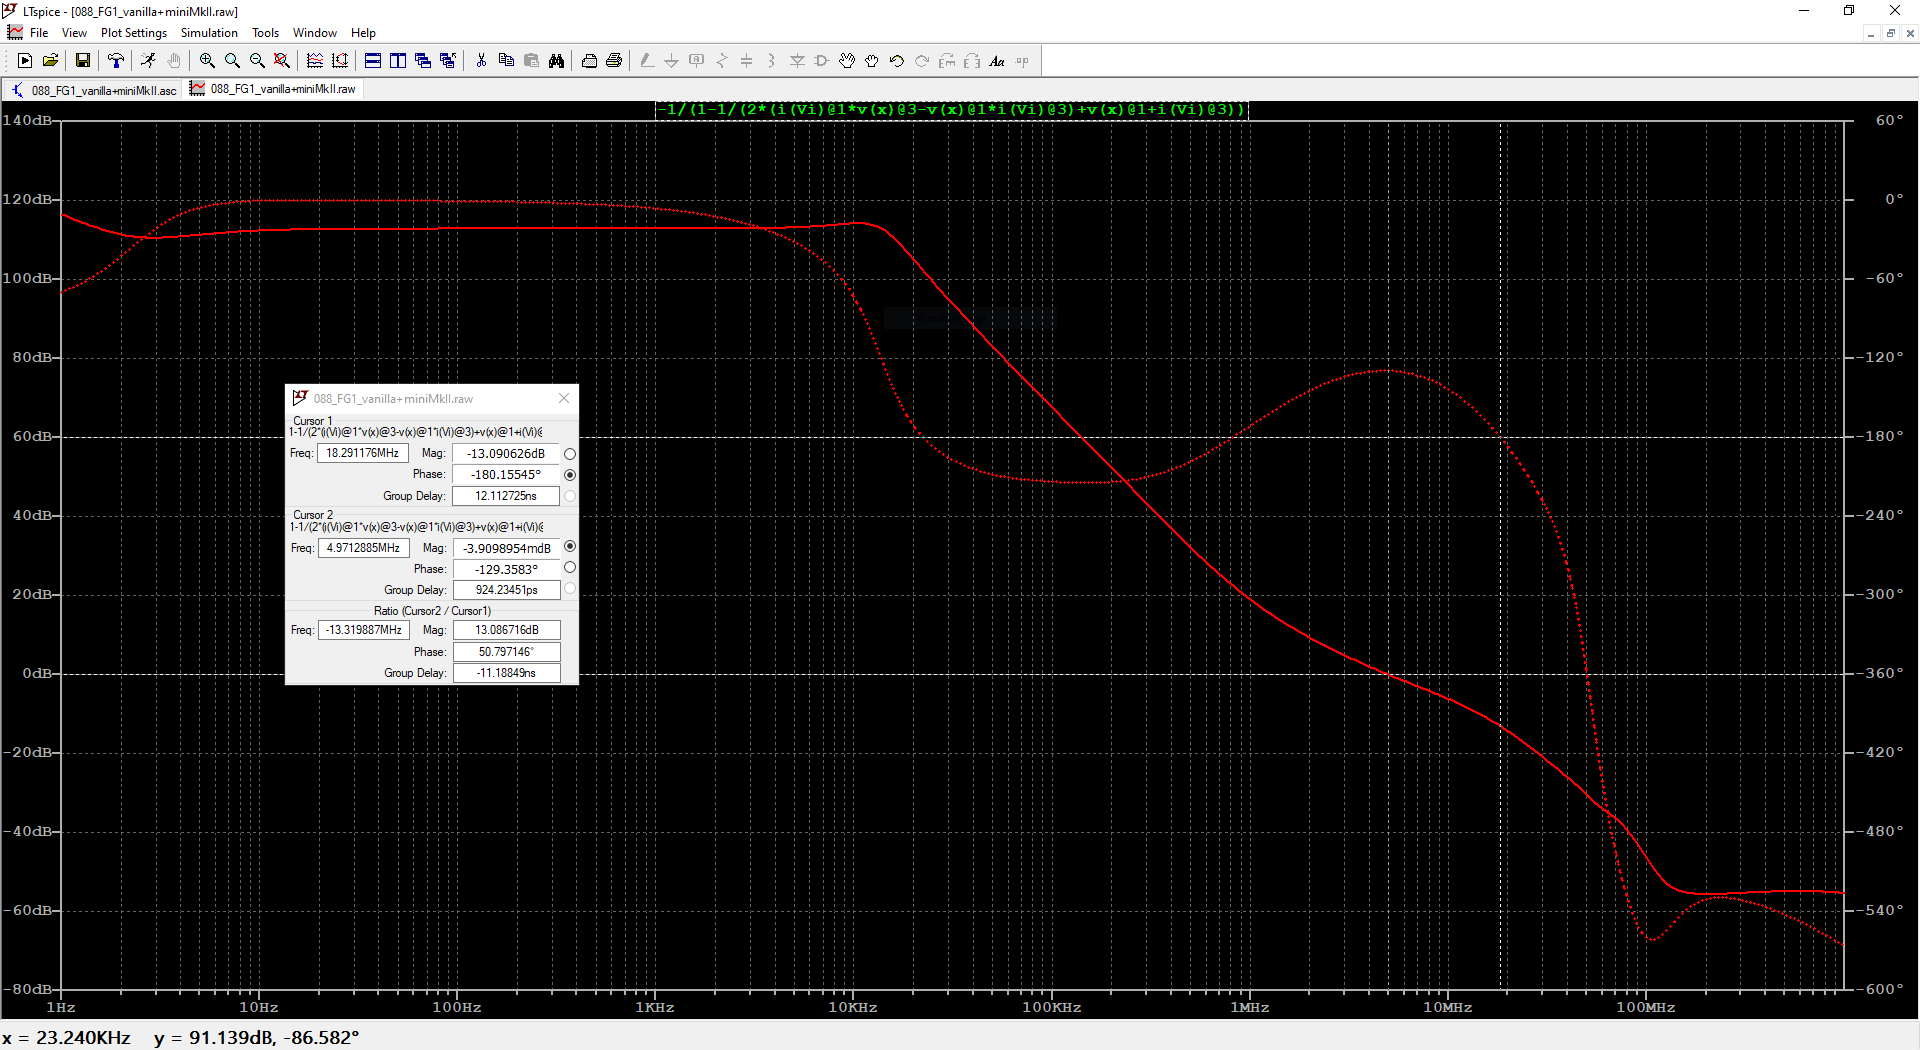Open the View menu
The width and height of the screenshot is (1920, 1050).
pyautogui.click(x=74, y=33)
